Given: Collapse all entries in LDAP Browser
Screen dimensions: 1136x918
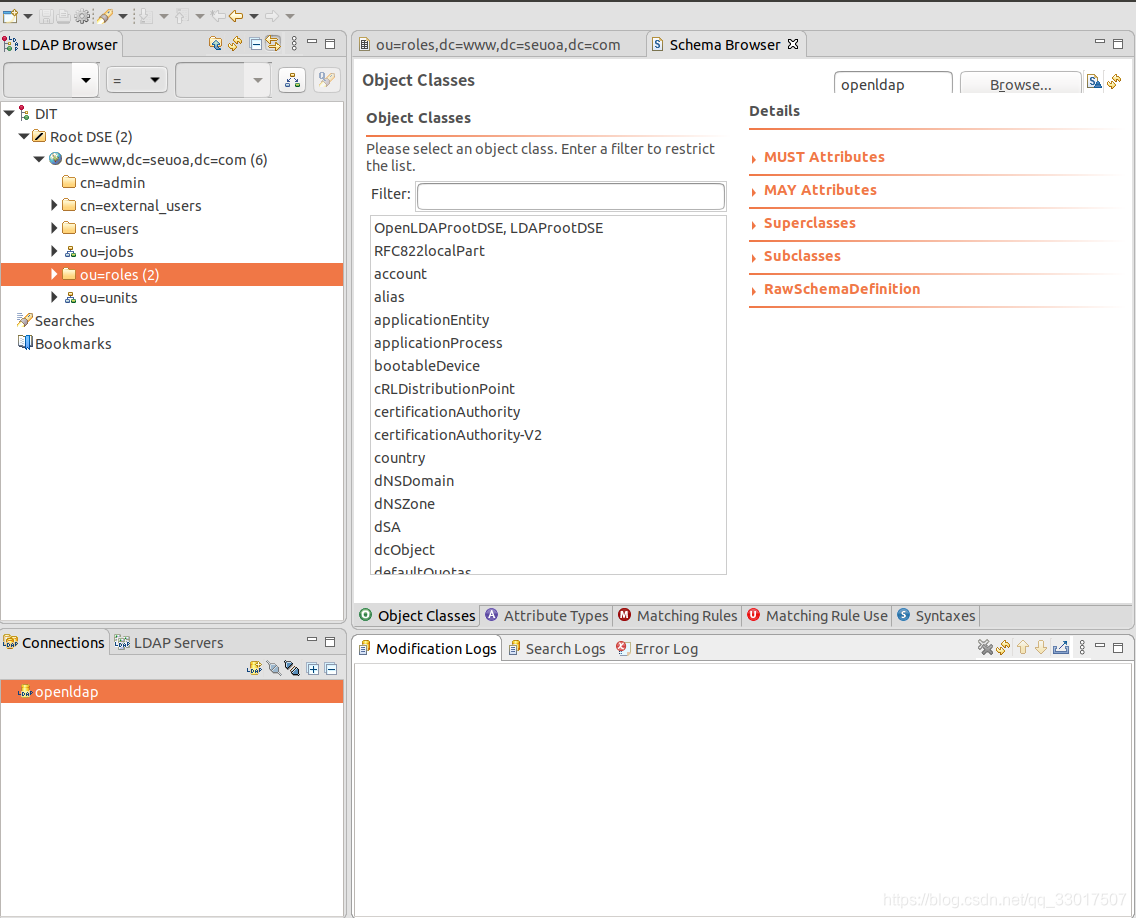Looking at the screenshot, I should (x=255, y=43).
